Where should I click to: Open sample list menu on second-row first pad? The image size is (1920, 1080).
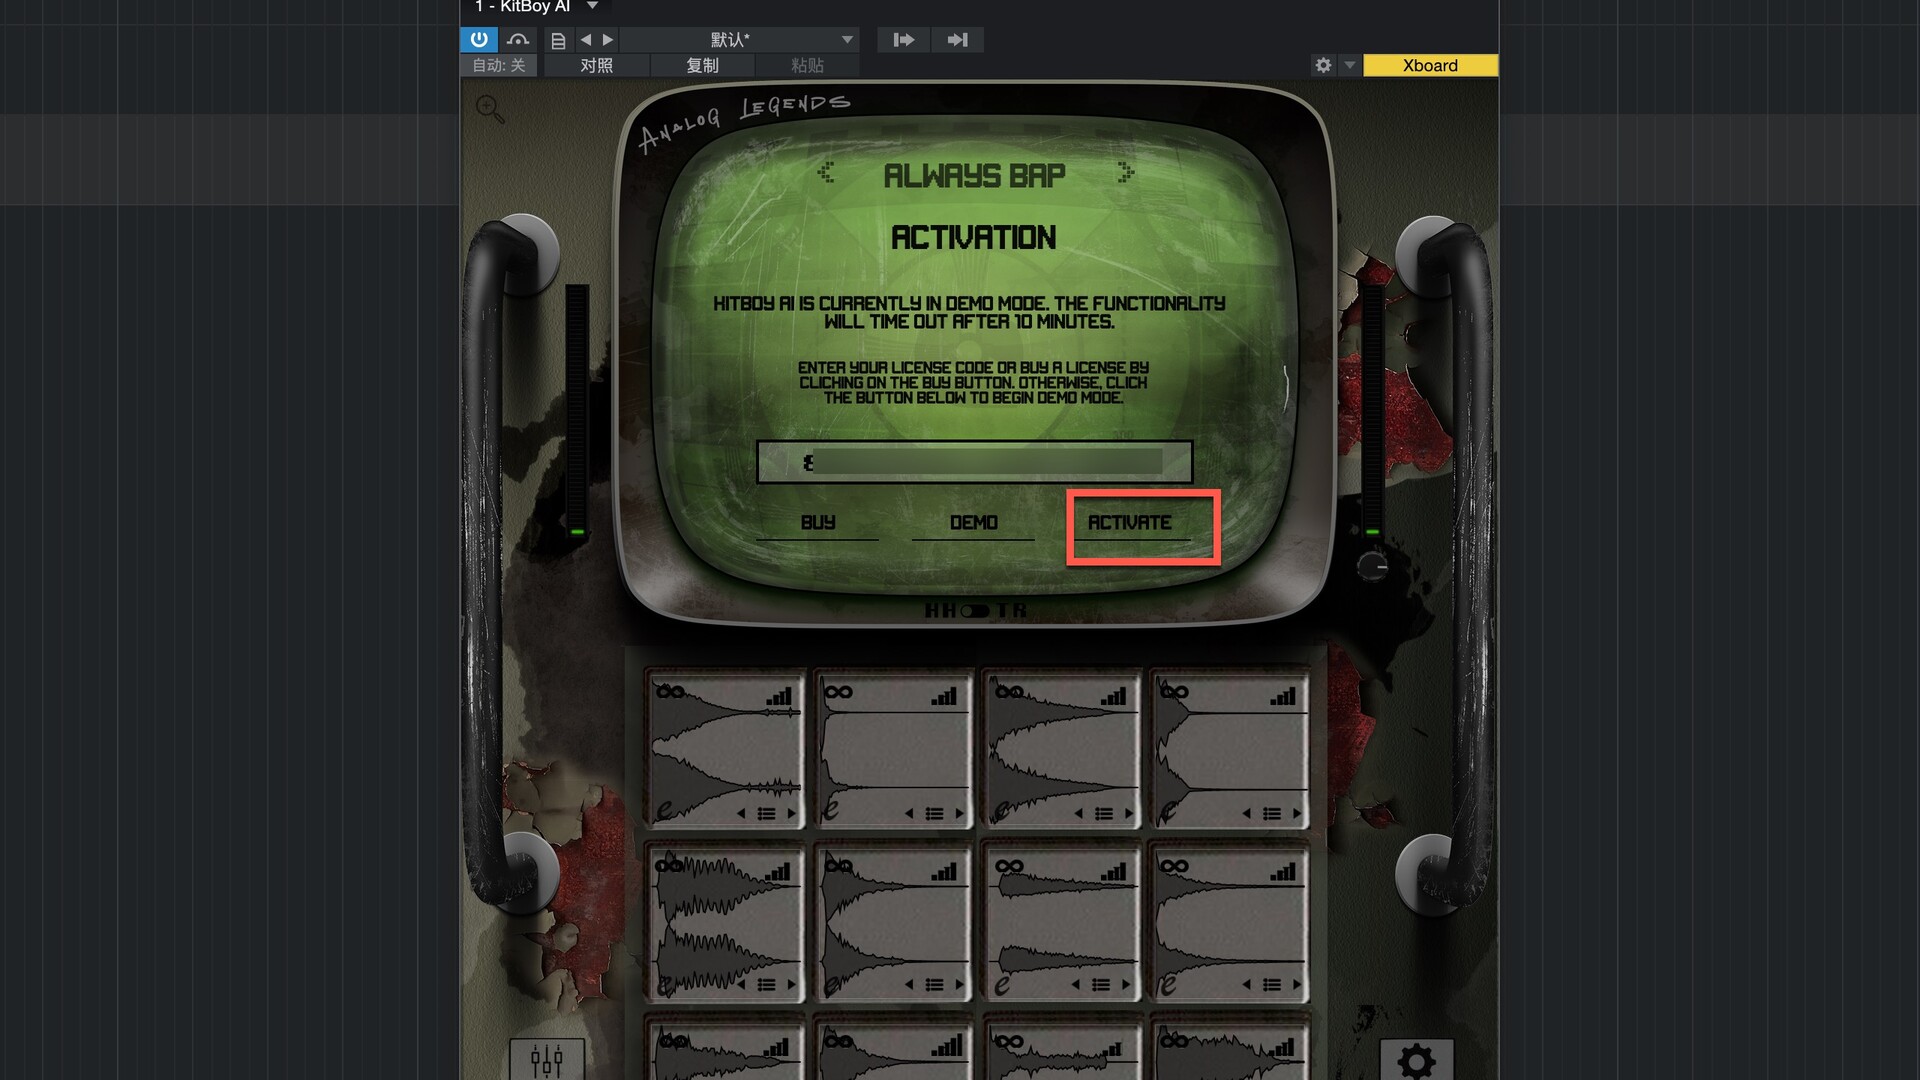pos(766,985)
